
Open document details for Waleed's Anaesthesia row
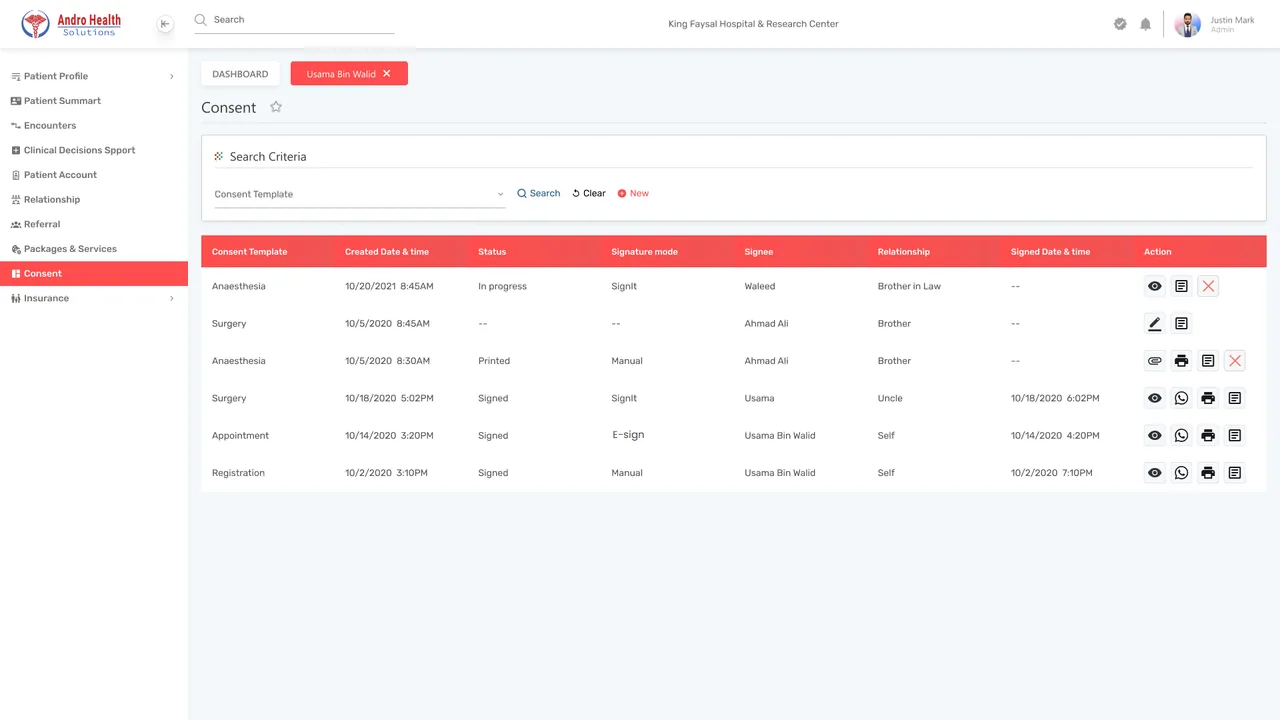click(x=1181, y=286)
